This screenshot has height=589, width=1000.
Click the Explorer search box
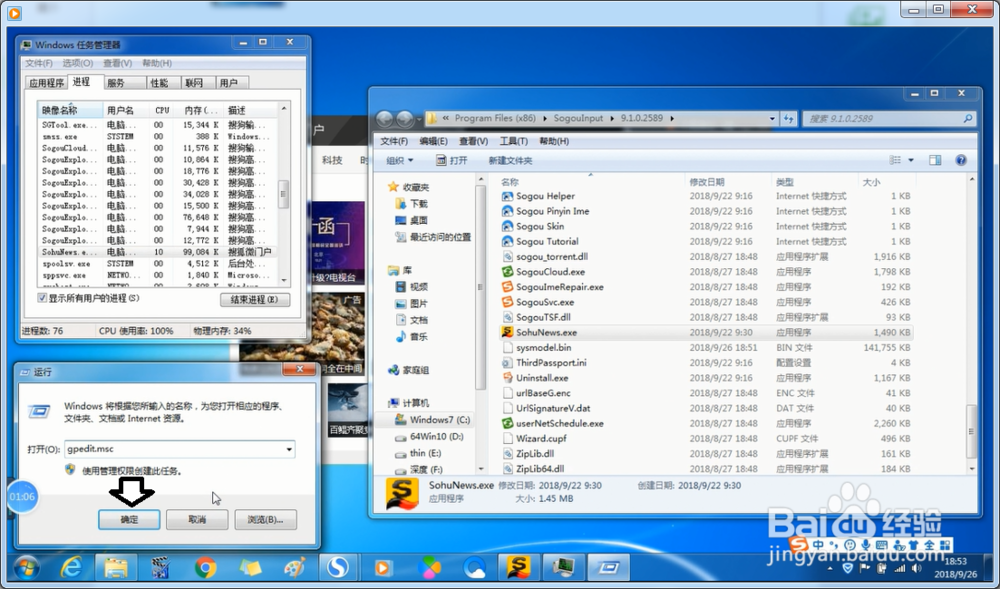tap(889, 119)
